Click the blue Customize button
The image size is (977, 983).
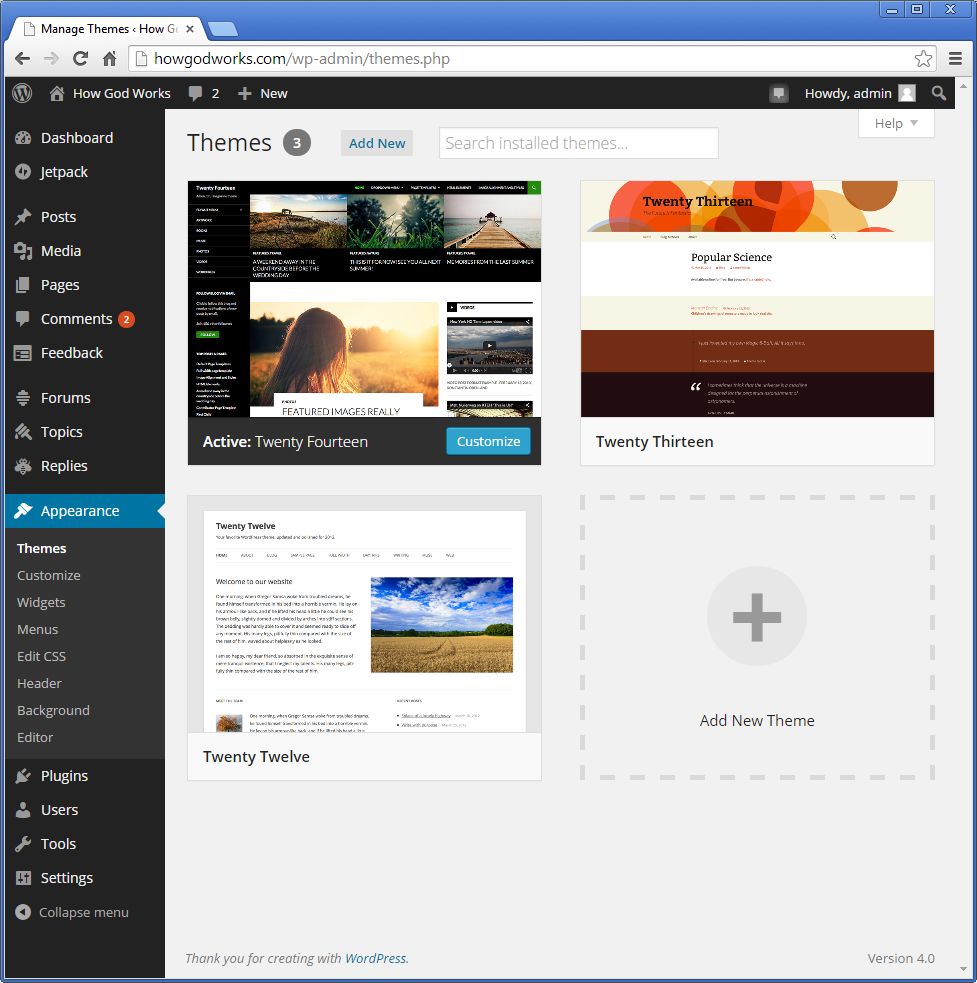pos(488,441)
